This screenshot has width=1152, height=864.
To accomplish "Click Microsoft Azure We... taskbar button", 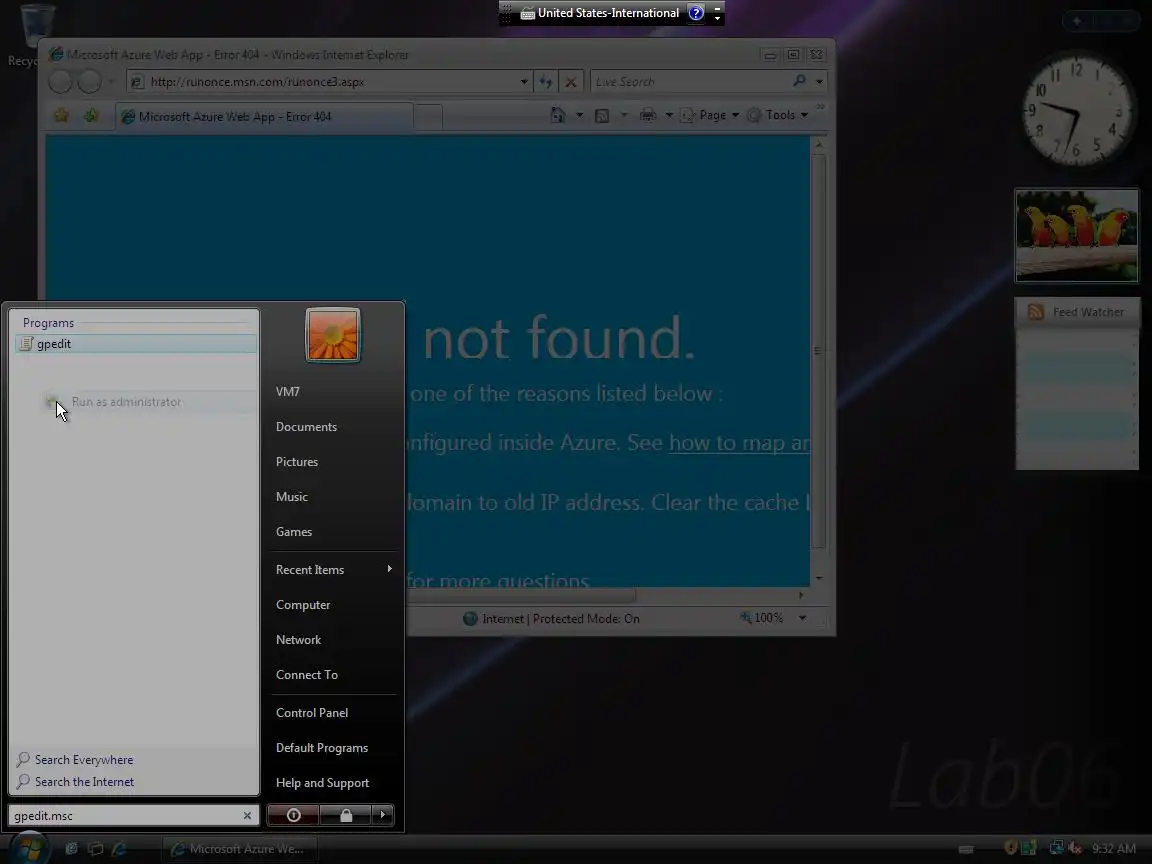I will point(240,849).
